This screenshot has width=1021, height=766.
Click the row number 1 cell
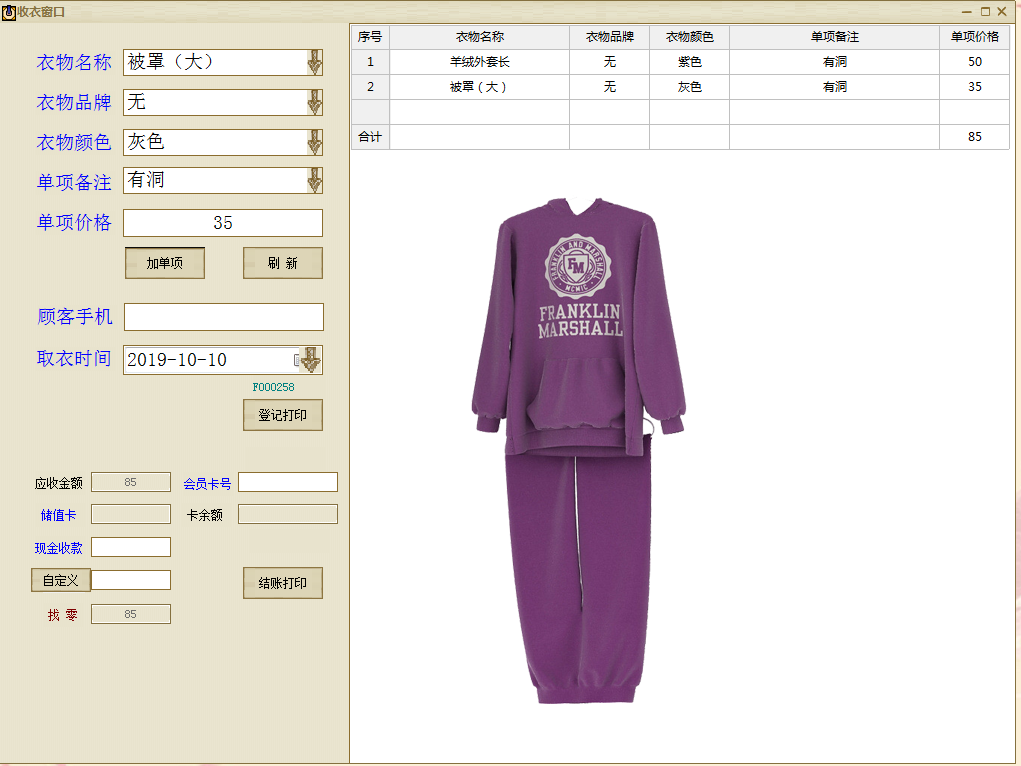[x=370, y=62]
